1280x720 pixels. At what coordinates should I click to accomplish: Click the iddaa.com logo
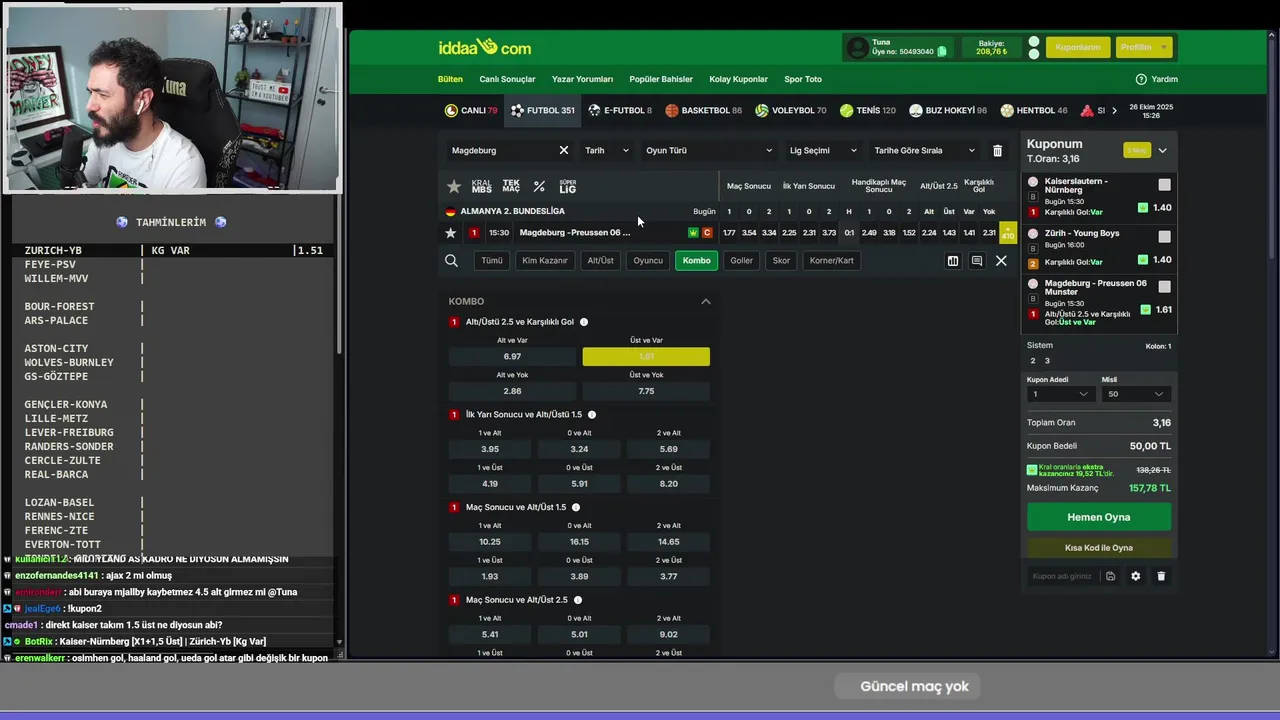pyautogui.click(x=484, y=47)
